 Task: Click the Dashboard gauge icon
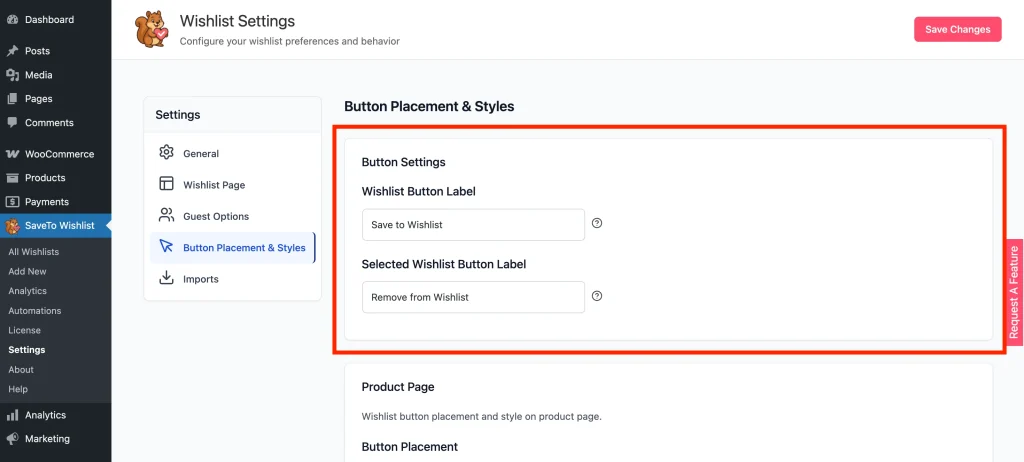(x=12, y=20)
